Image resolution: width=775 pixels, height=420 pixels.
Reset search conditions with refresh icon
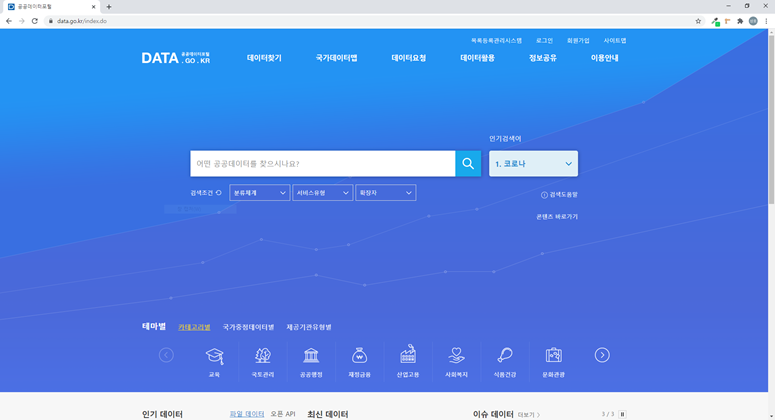pos(218,193)
